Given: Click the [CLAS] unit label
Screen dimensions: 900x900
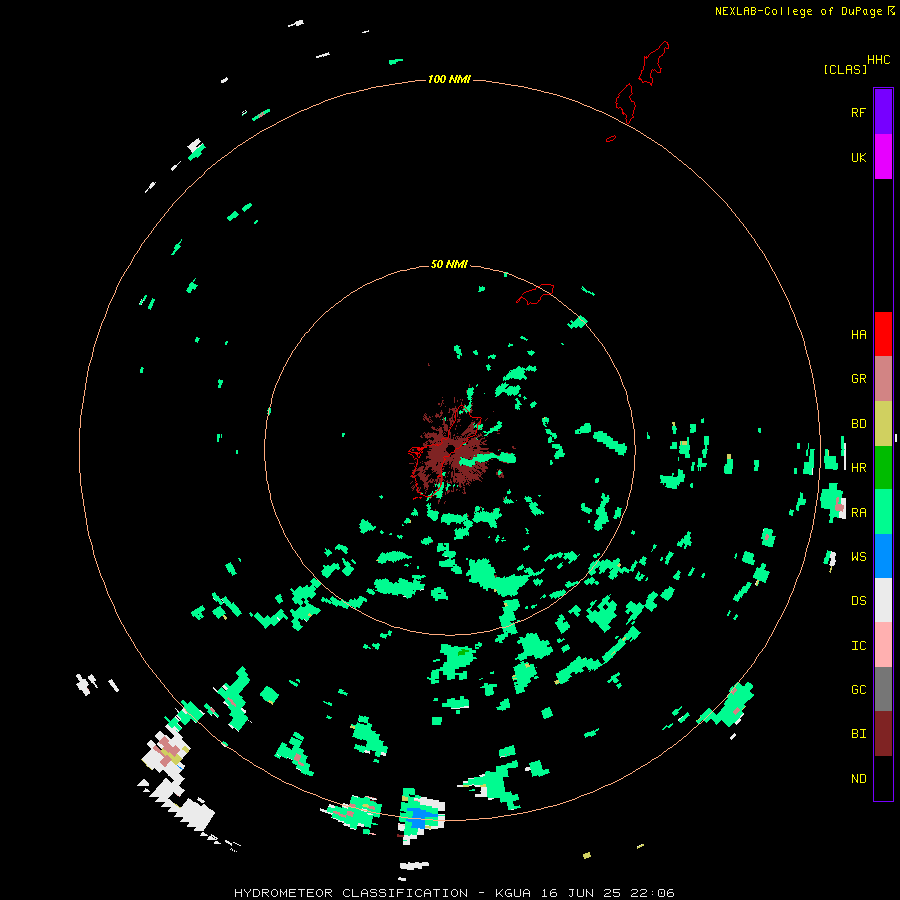Looking at the screenshot, I should coord(844,69).
